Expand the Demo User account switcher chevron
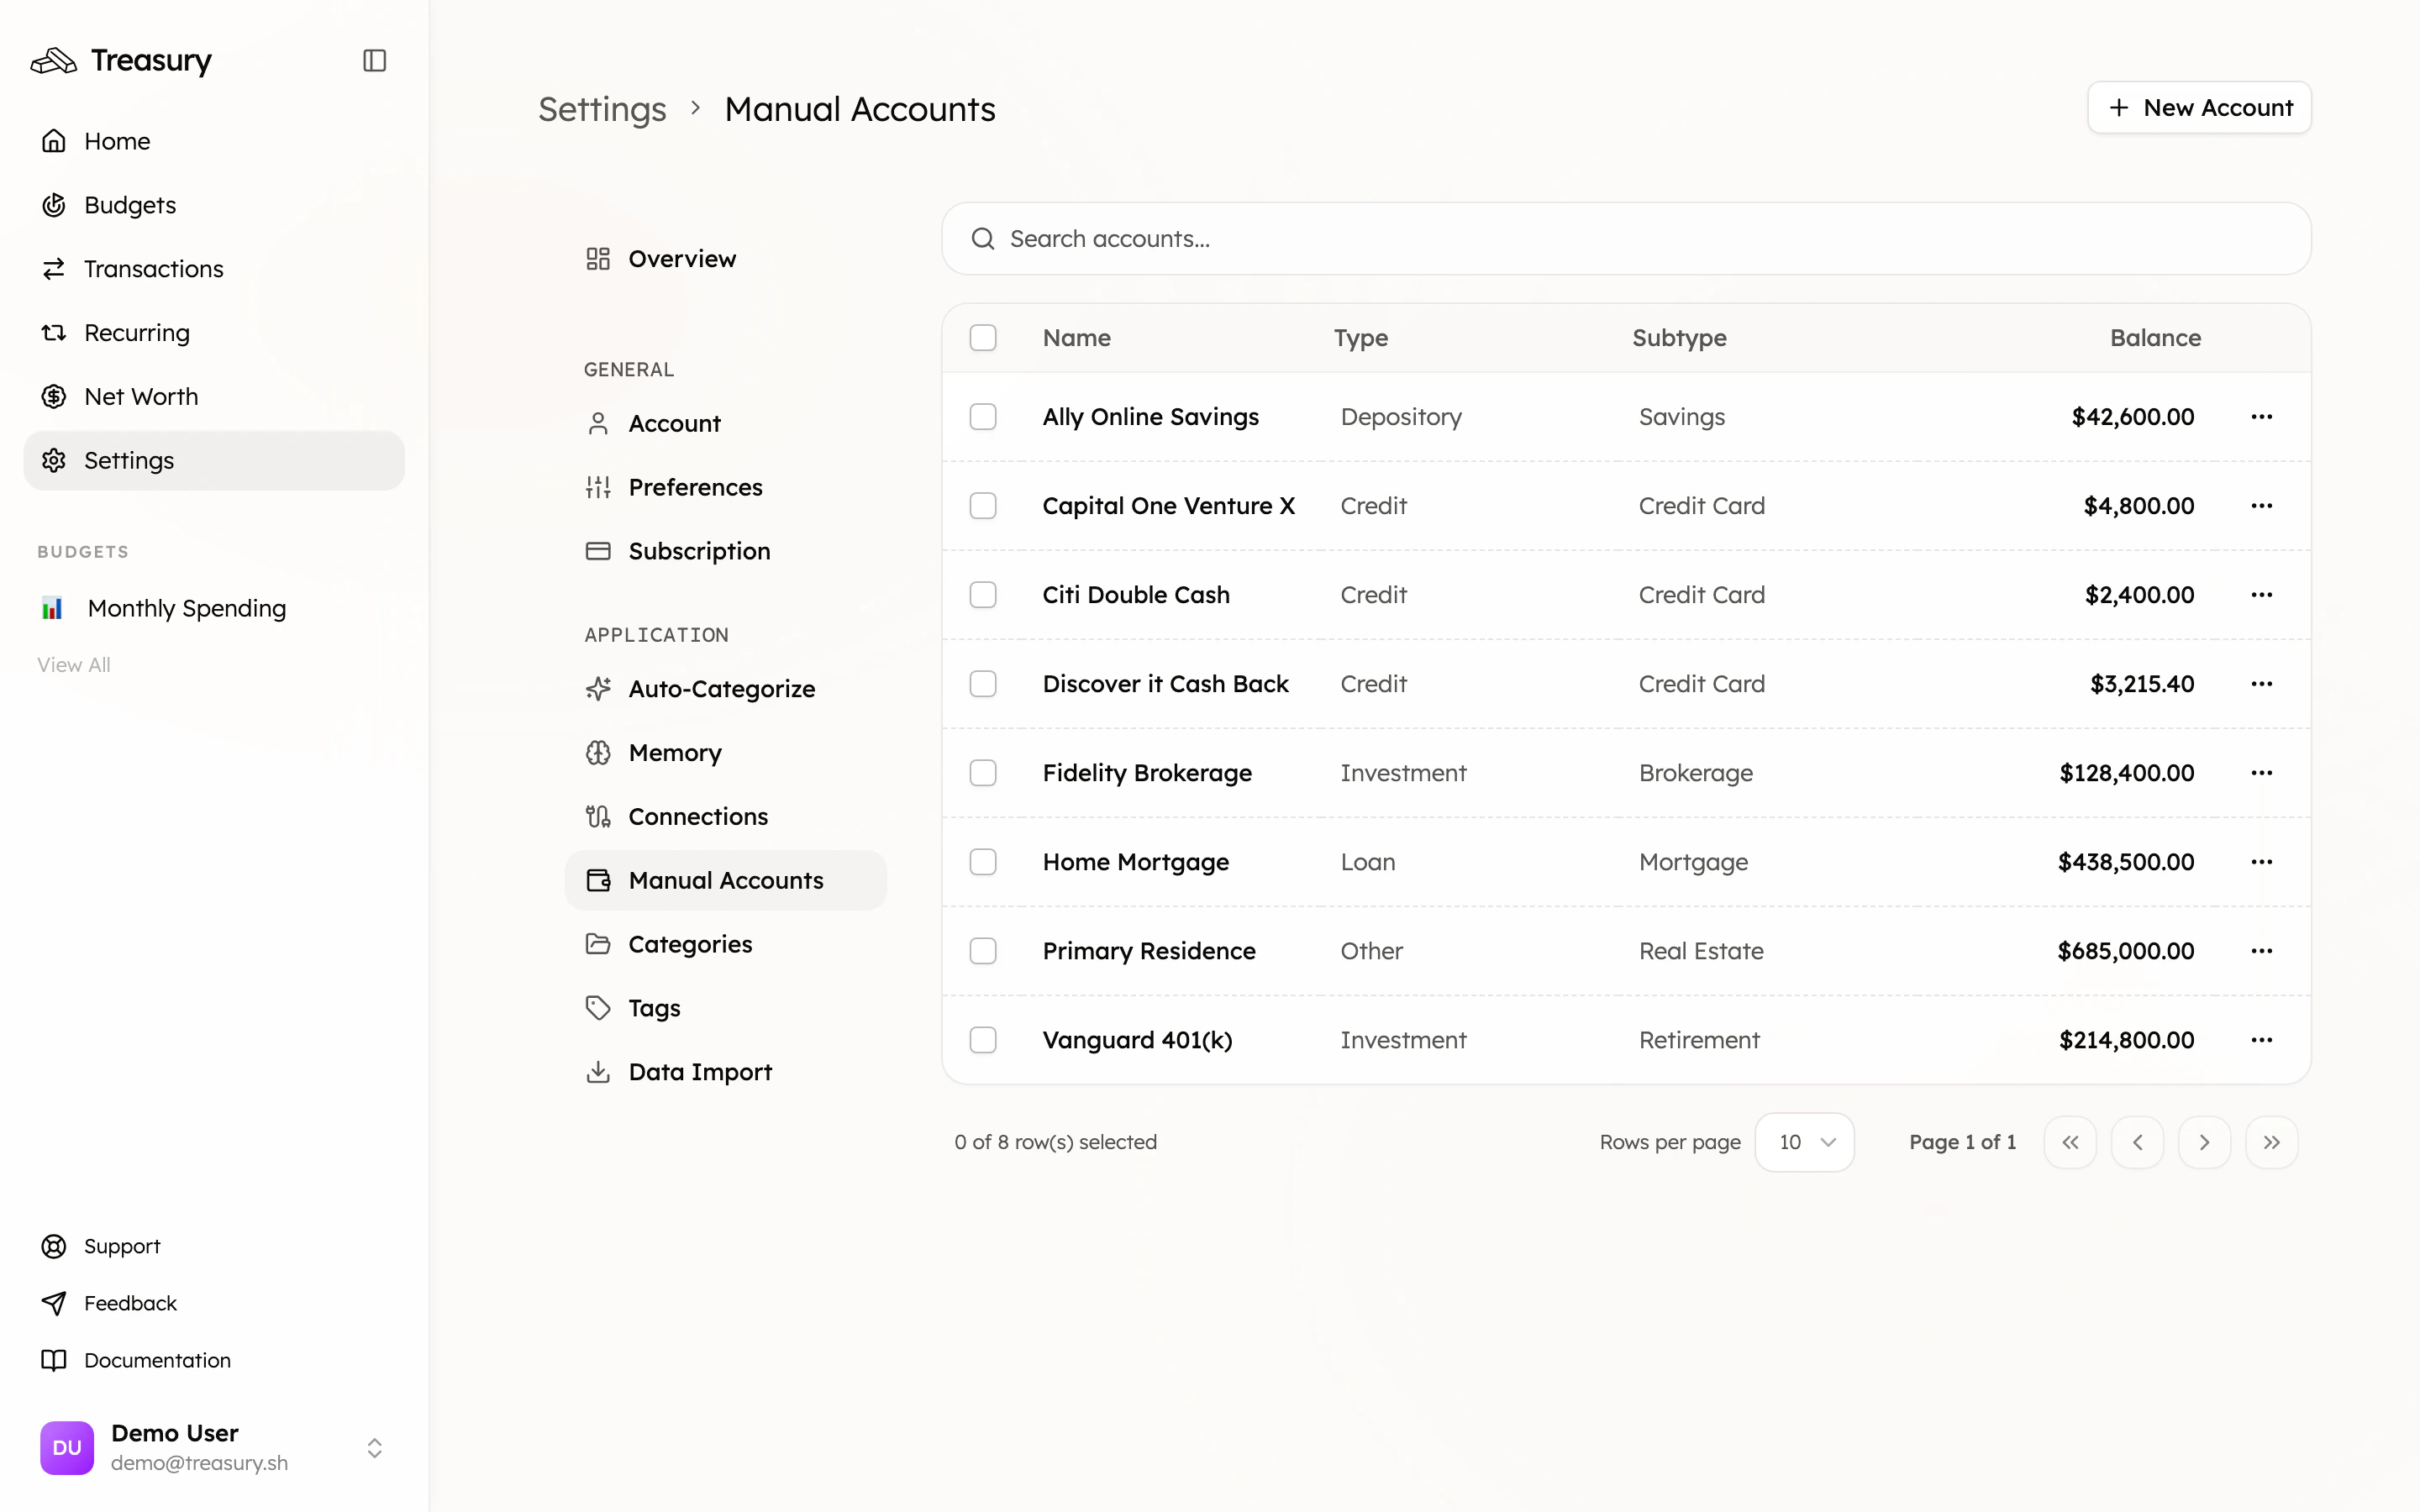The image size is (2420, 1512). [x=374, y=1448]
